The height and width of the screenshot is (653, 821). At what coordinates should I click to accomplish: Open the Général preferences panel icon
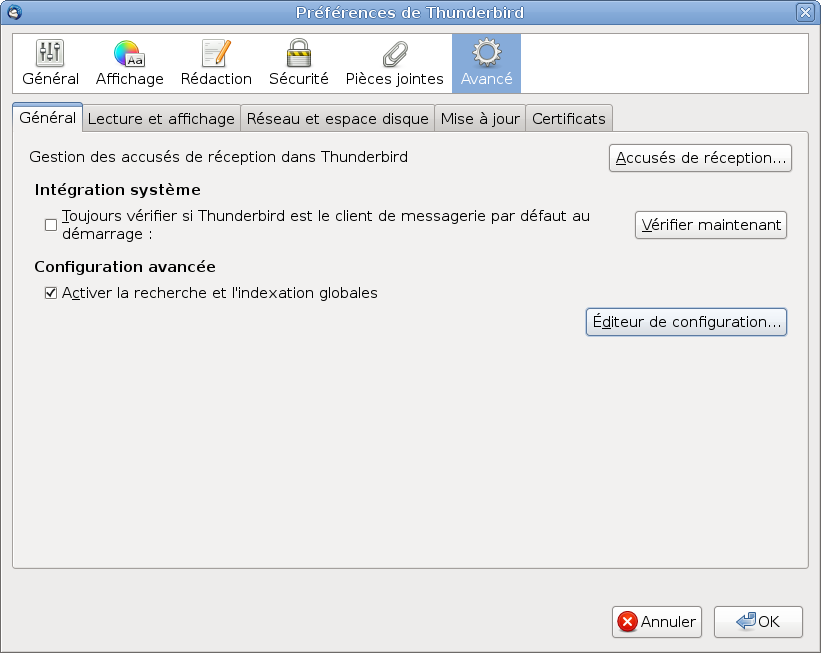pos(50,62)
